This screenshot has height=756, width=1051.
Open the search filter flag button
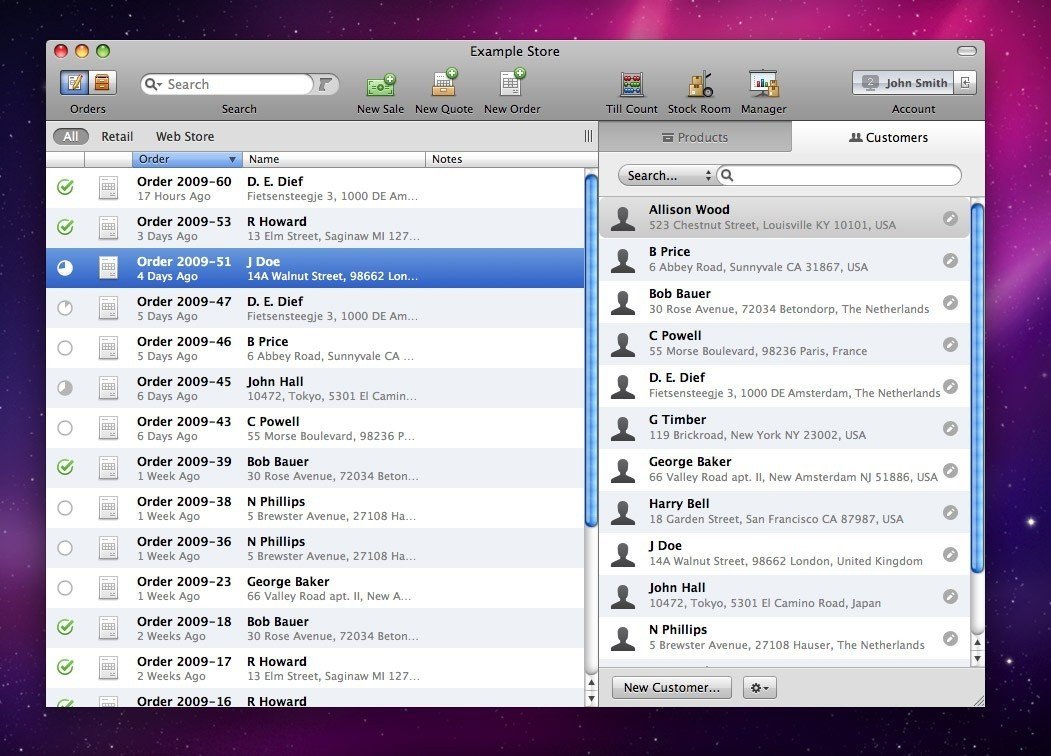[x=326, y=84]
